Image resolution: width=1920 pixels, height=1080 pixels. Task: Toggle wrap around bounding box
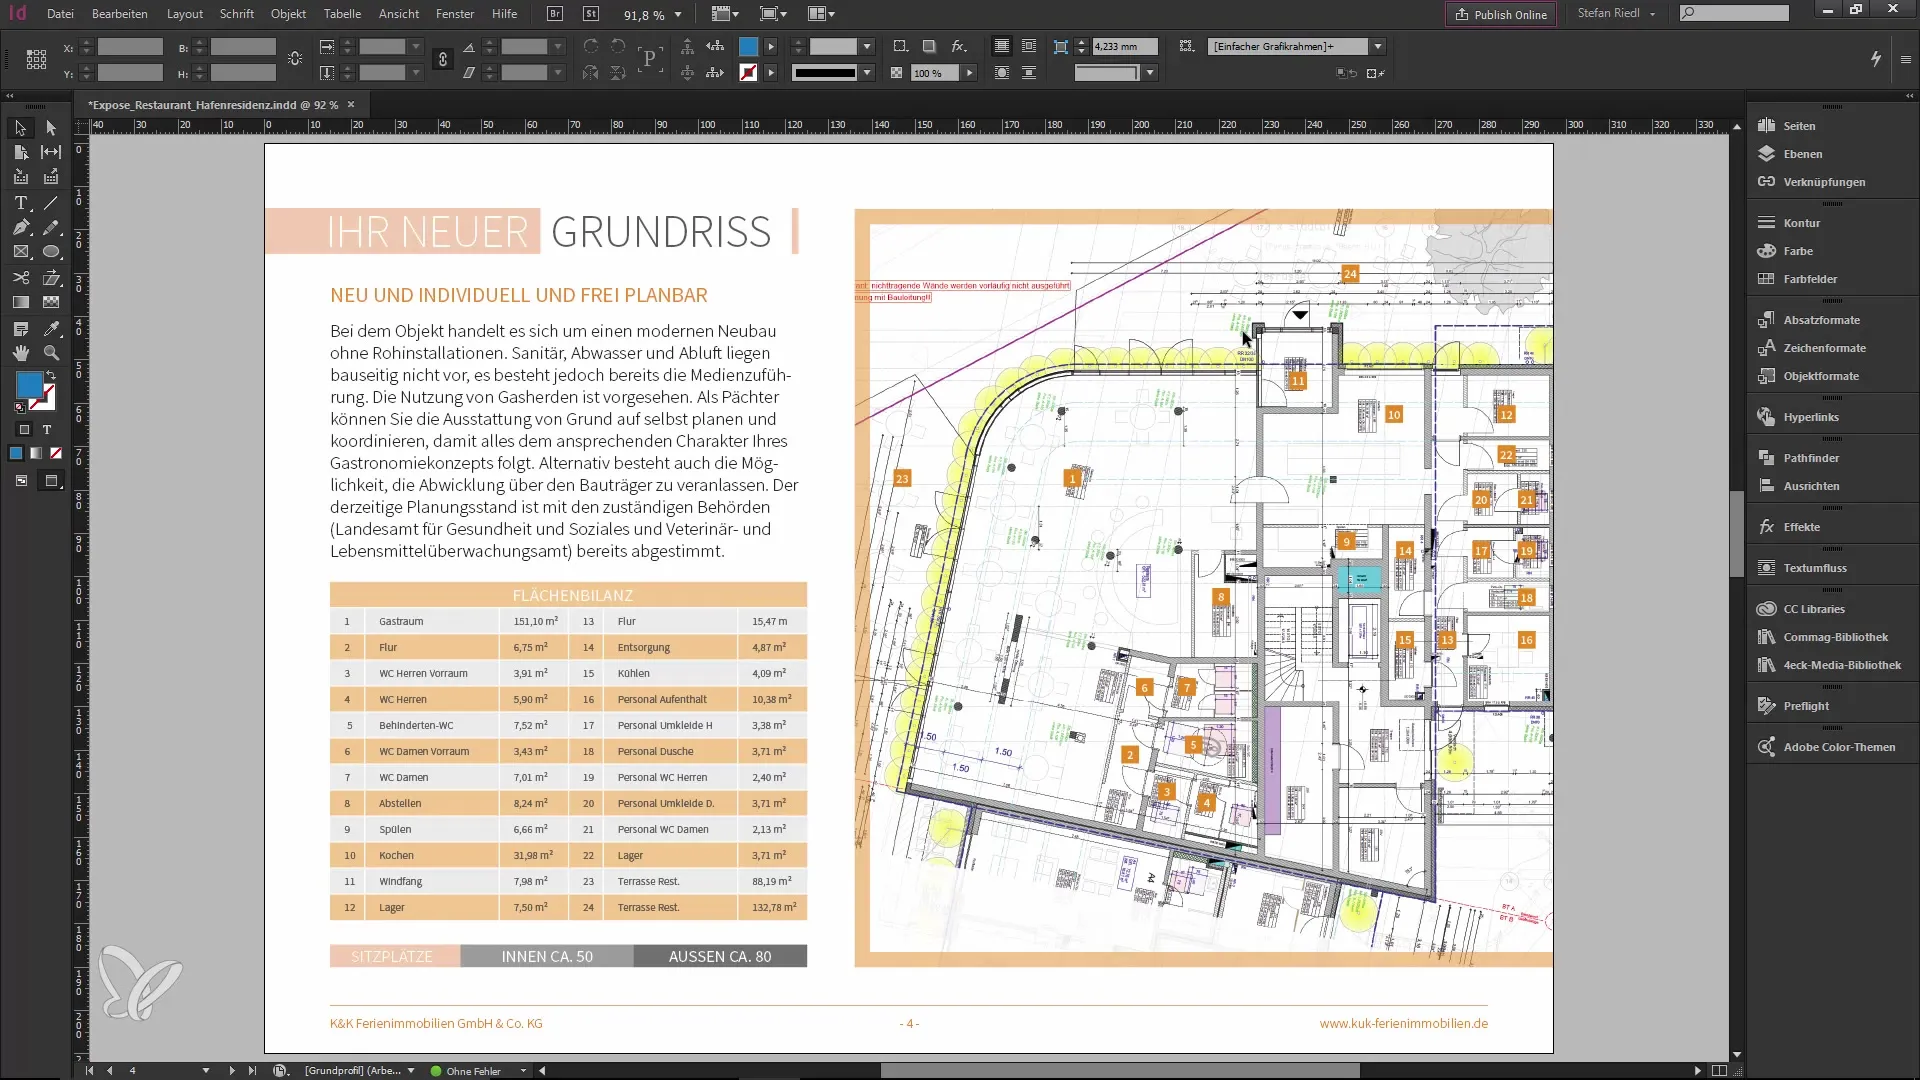click(1029, 46)
